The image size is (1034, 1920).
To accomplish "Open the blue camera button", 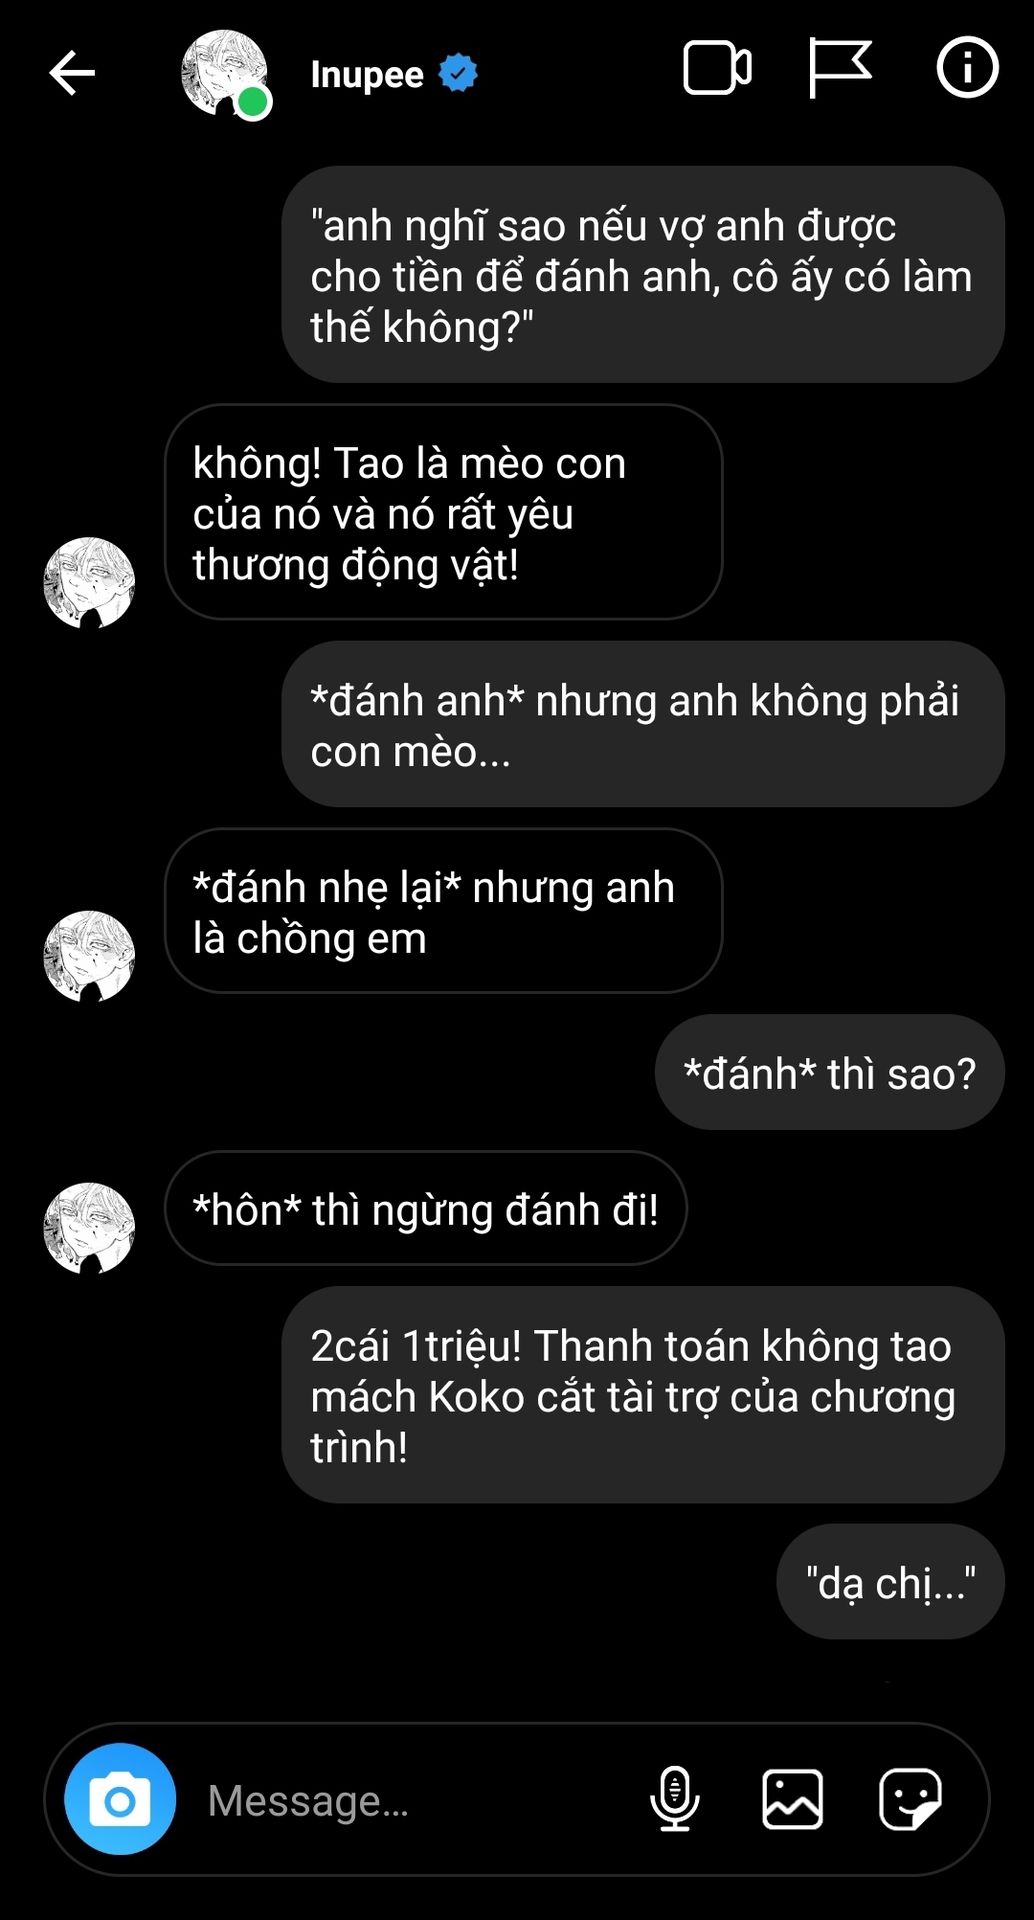I will coord(120,1799).
